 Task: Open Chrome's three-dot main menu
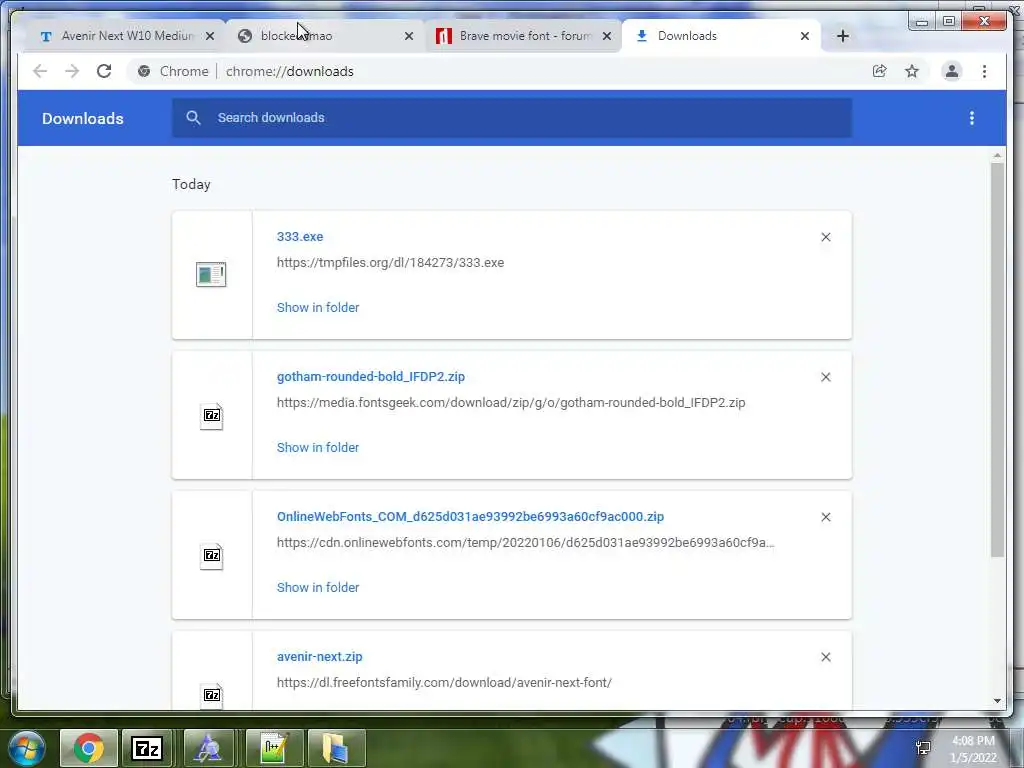point(984,71)
